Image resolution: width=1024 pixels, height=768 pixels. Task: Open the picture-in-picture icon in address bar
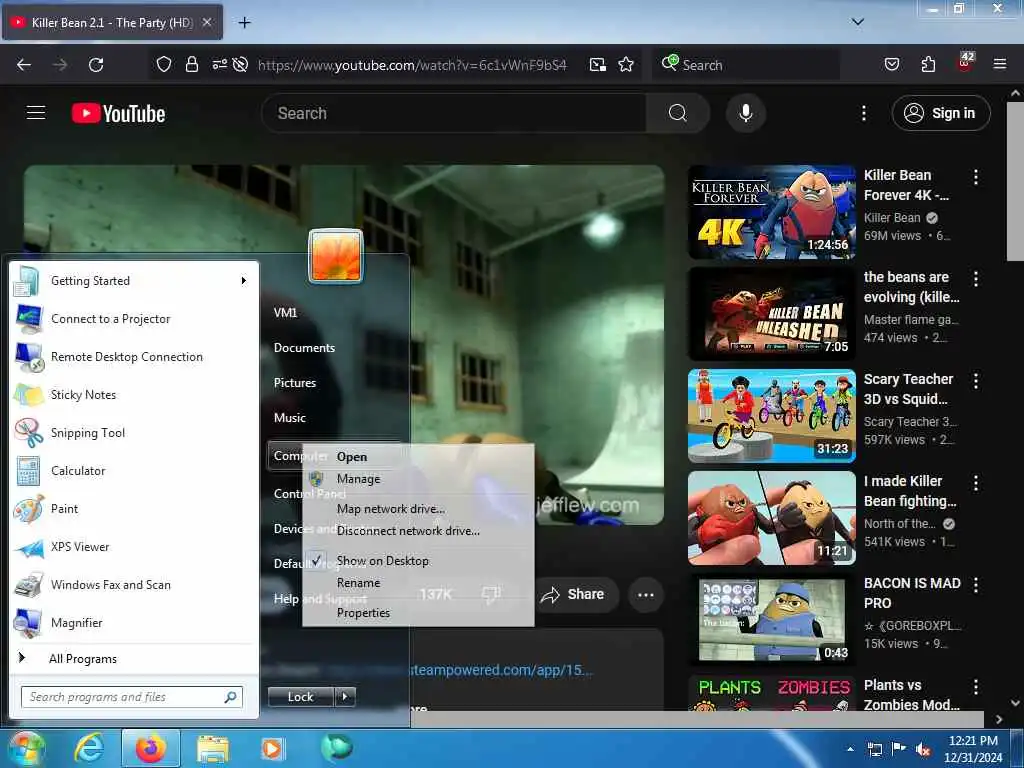(597, 64)
